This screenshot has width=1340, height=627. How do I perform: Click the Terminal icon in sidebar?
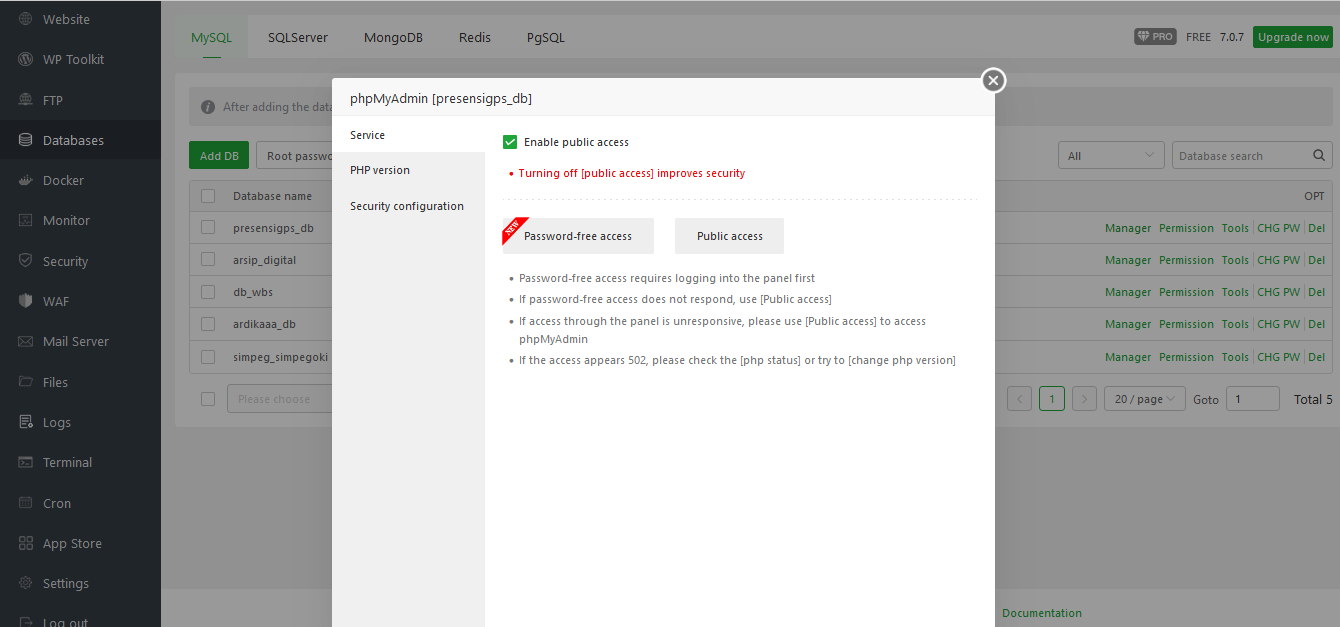coord(25,462)
